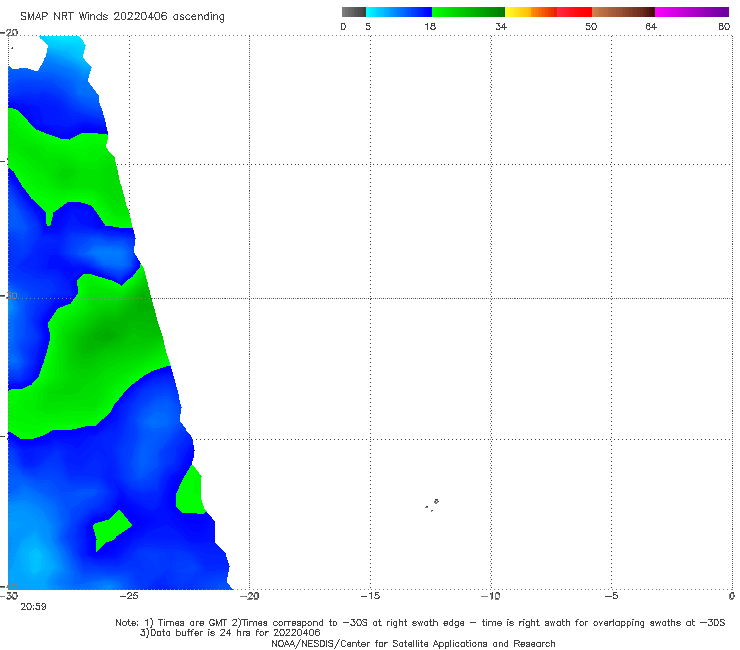Click the yellow-red 34-50 color bar segment
This screenshot has height=650, width=740.
coord(548,12)
